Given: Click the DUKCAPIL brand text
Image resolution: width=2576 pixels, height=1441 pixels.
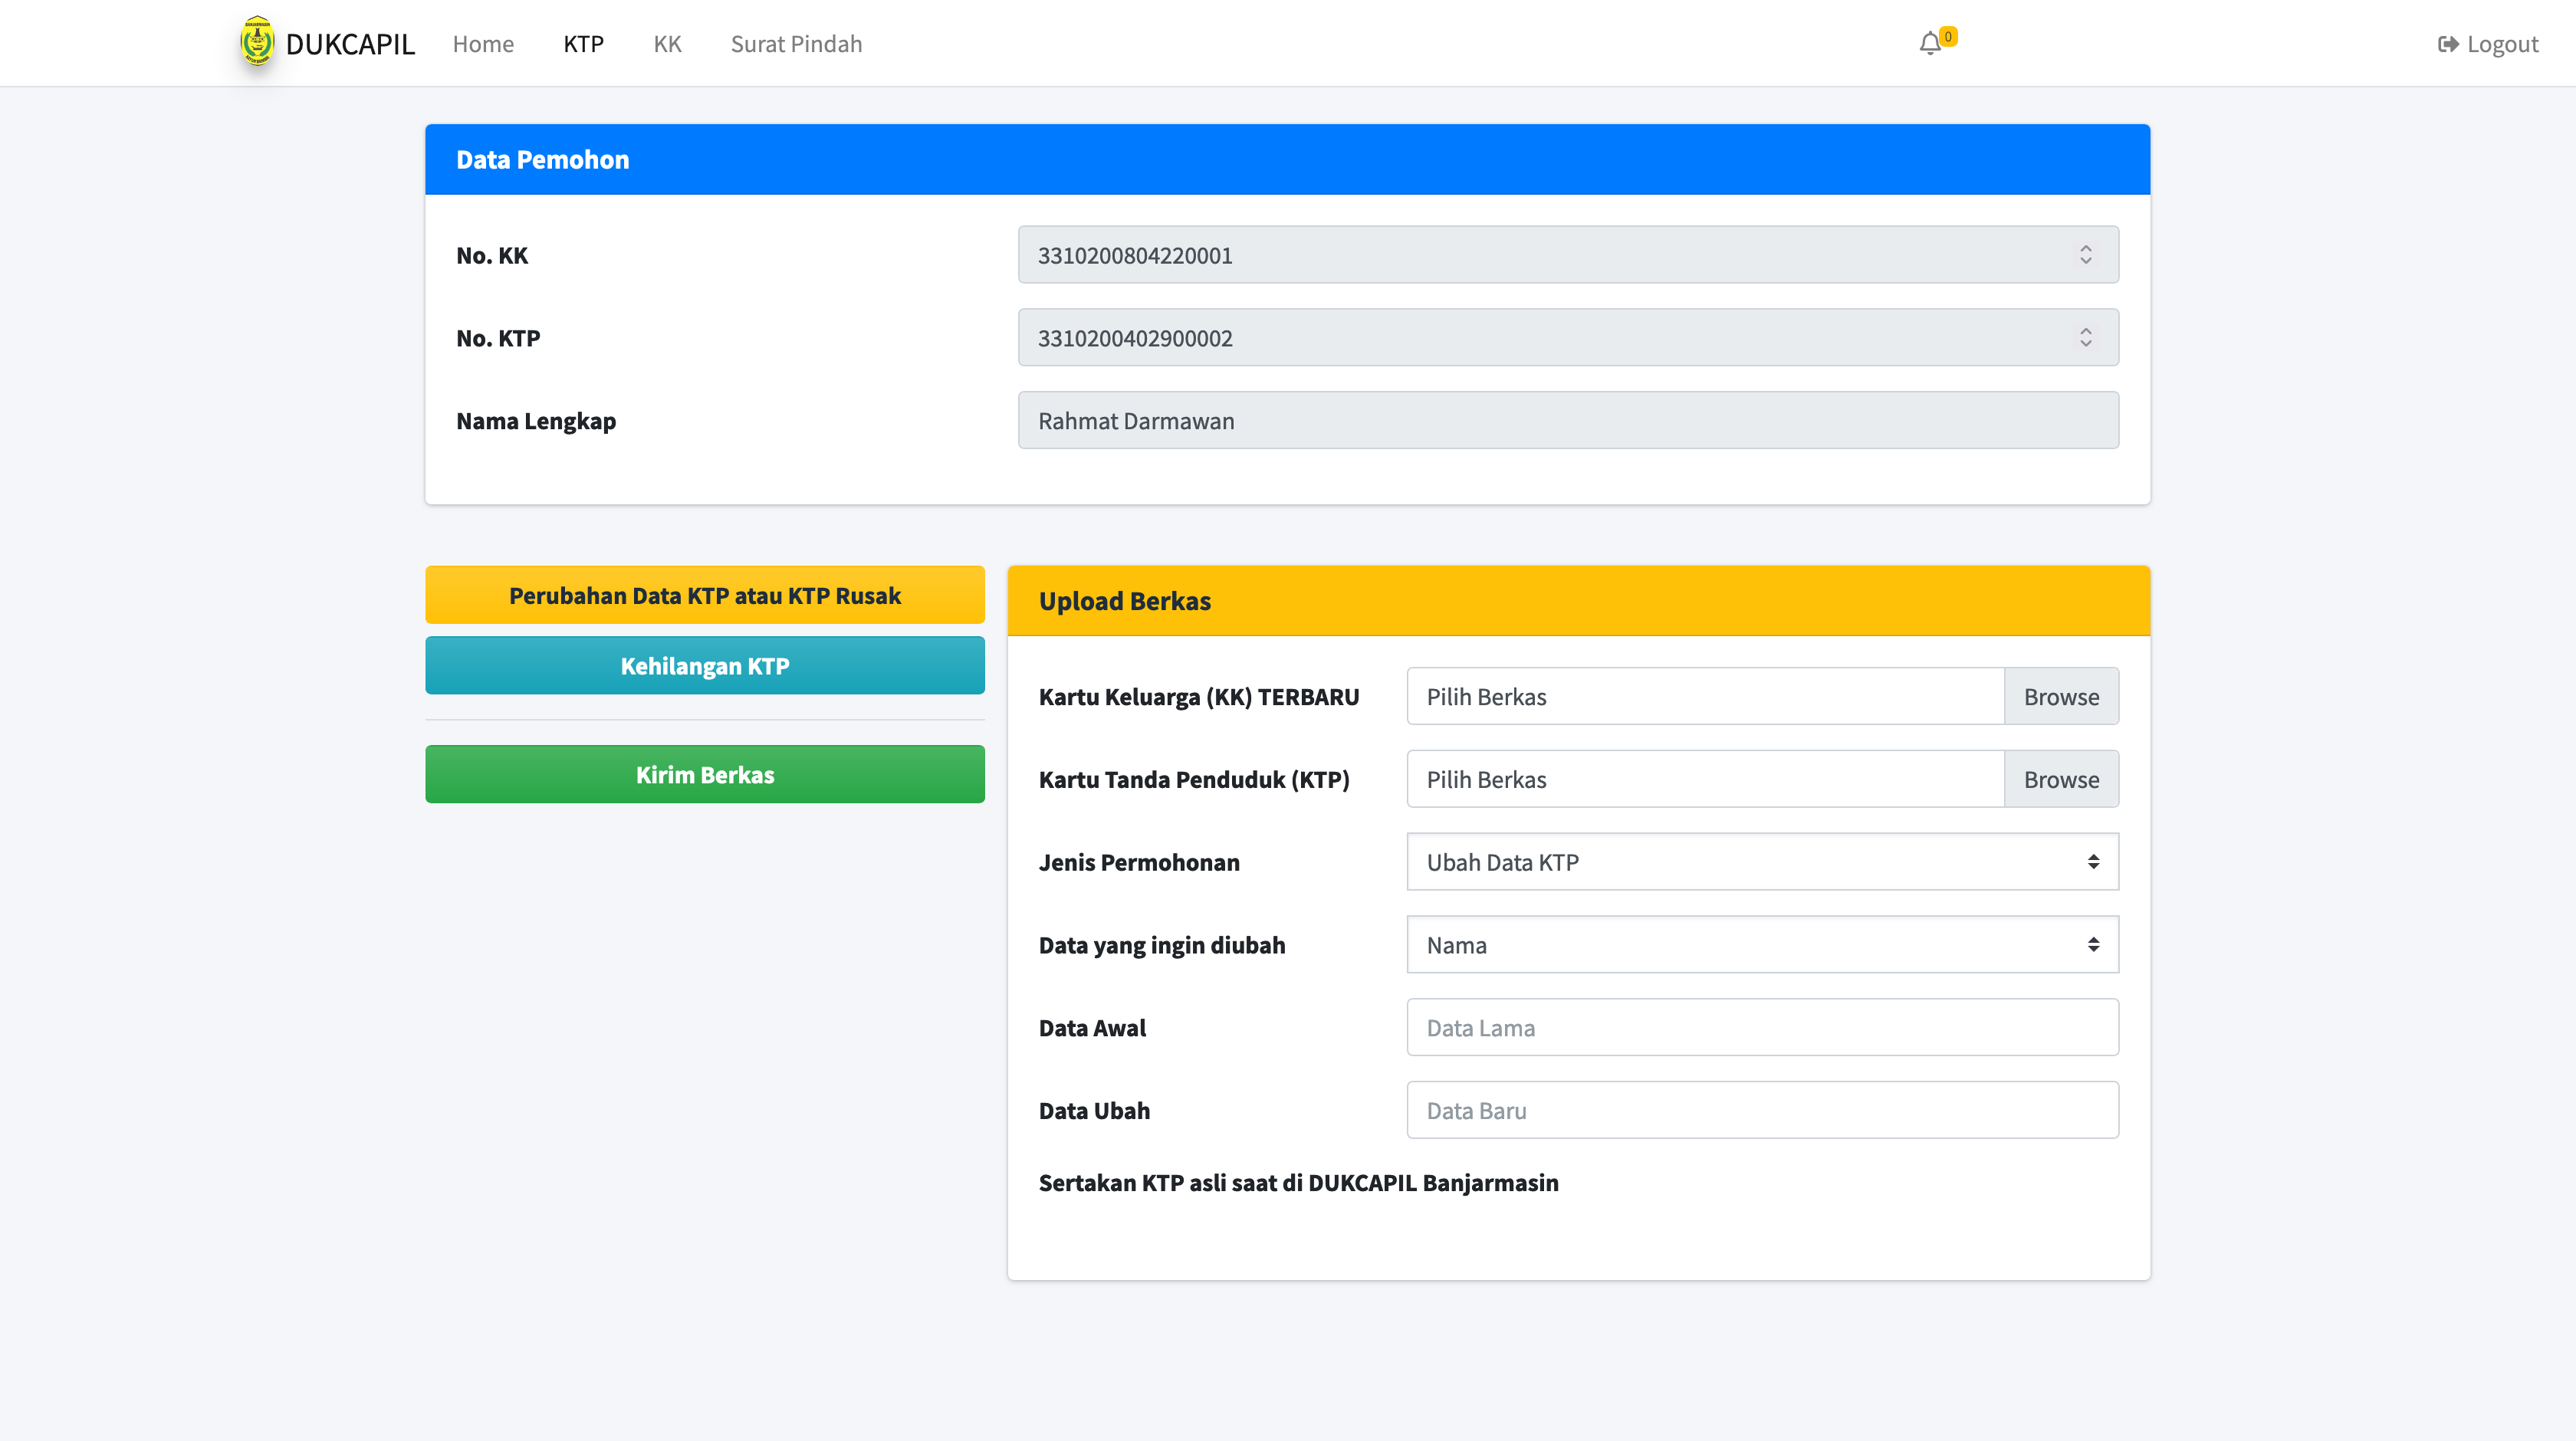Looking at the screenshot, I should pos(350,44).
